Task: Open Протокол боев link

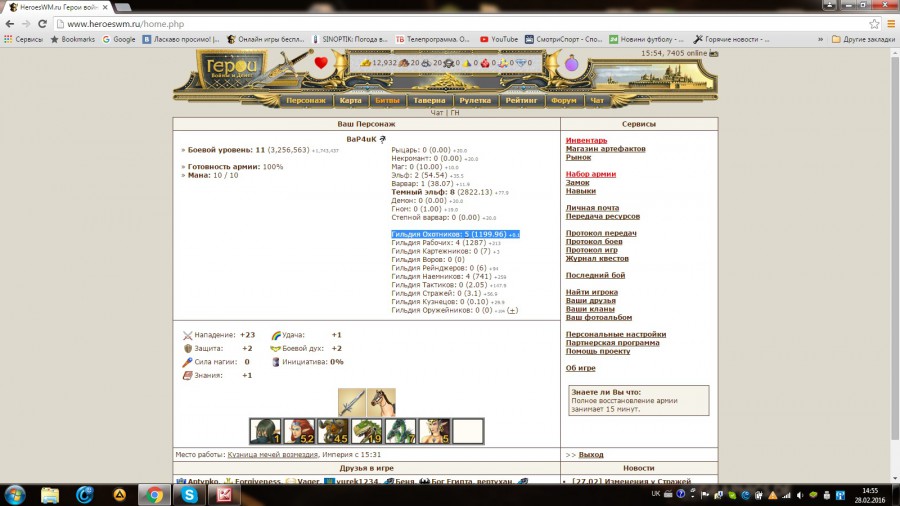Action: pyautogui.click(x=594, y=242)
